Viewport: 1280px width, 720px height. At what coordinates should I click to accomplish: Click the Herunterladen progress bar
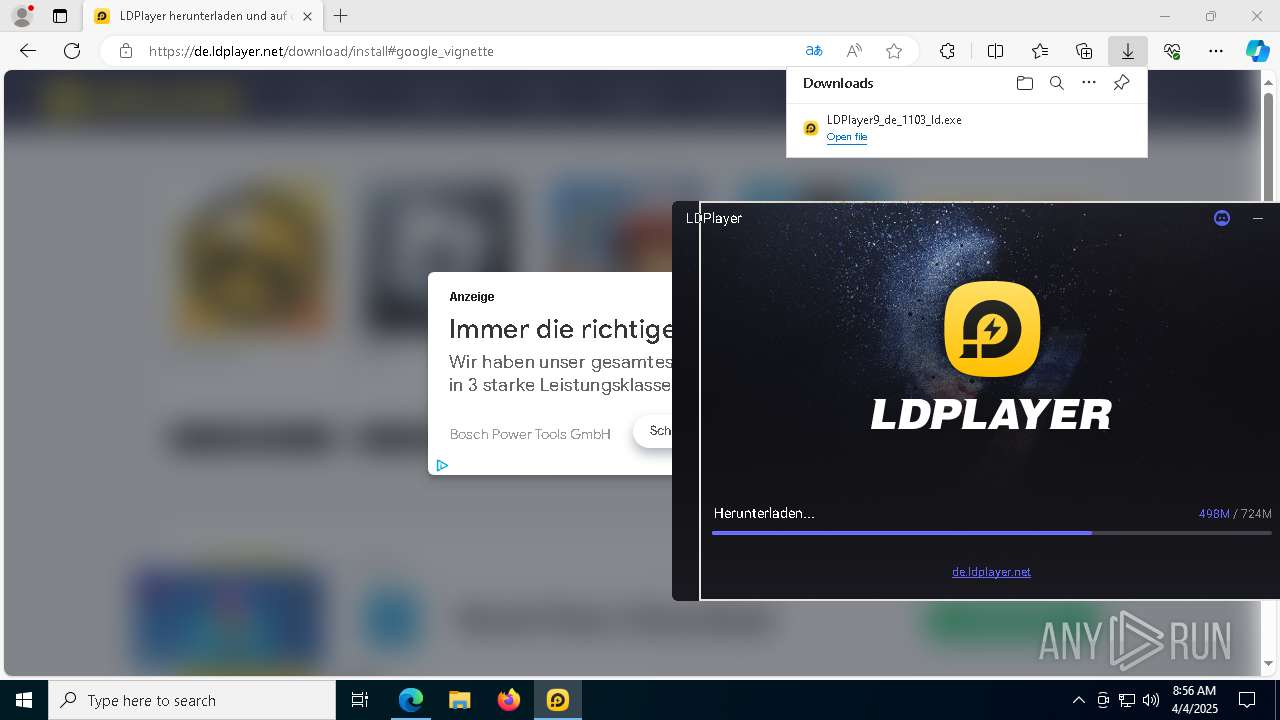(x=991, y=533)
